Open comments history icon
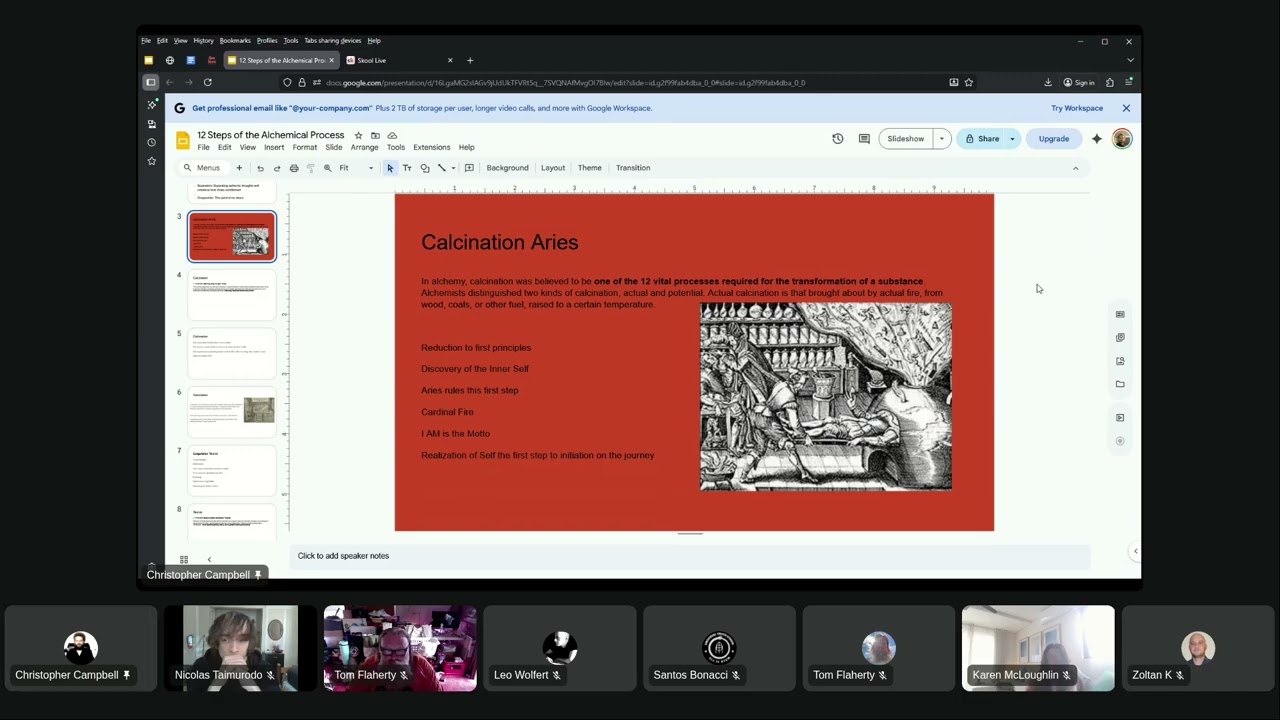Screen dimensions: 1280x720 point(864,139)
